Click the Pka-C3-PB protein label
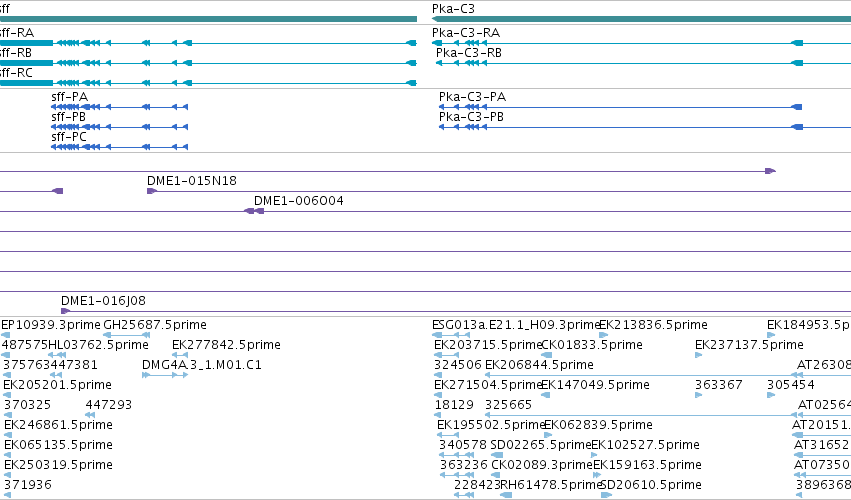The image size is (851, 500). click(471, 117)
